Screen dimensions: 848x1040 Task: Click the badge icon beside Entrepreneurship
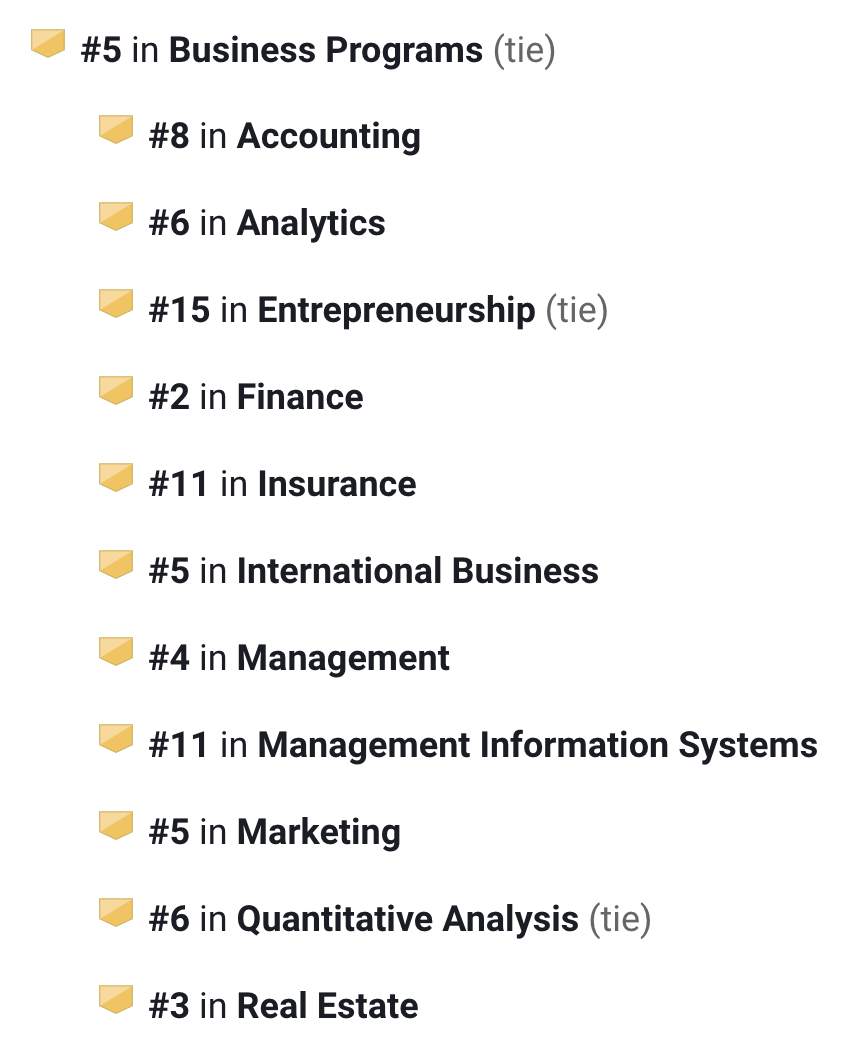point(116,304)
